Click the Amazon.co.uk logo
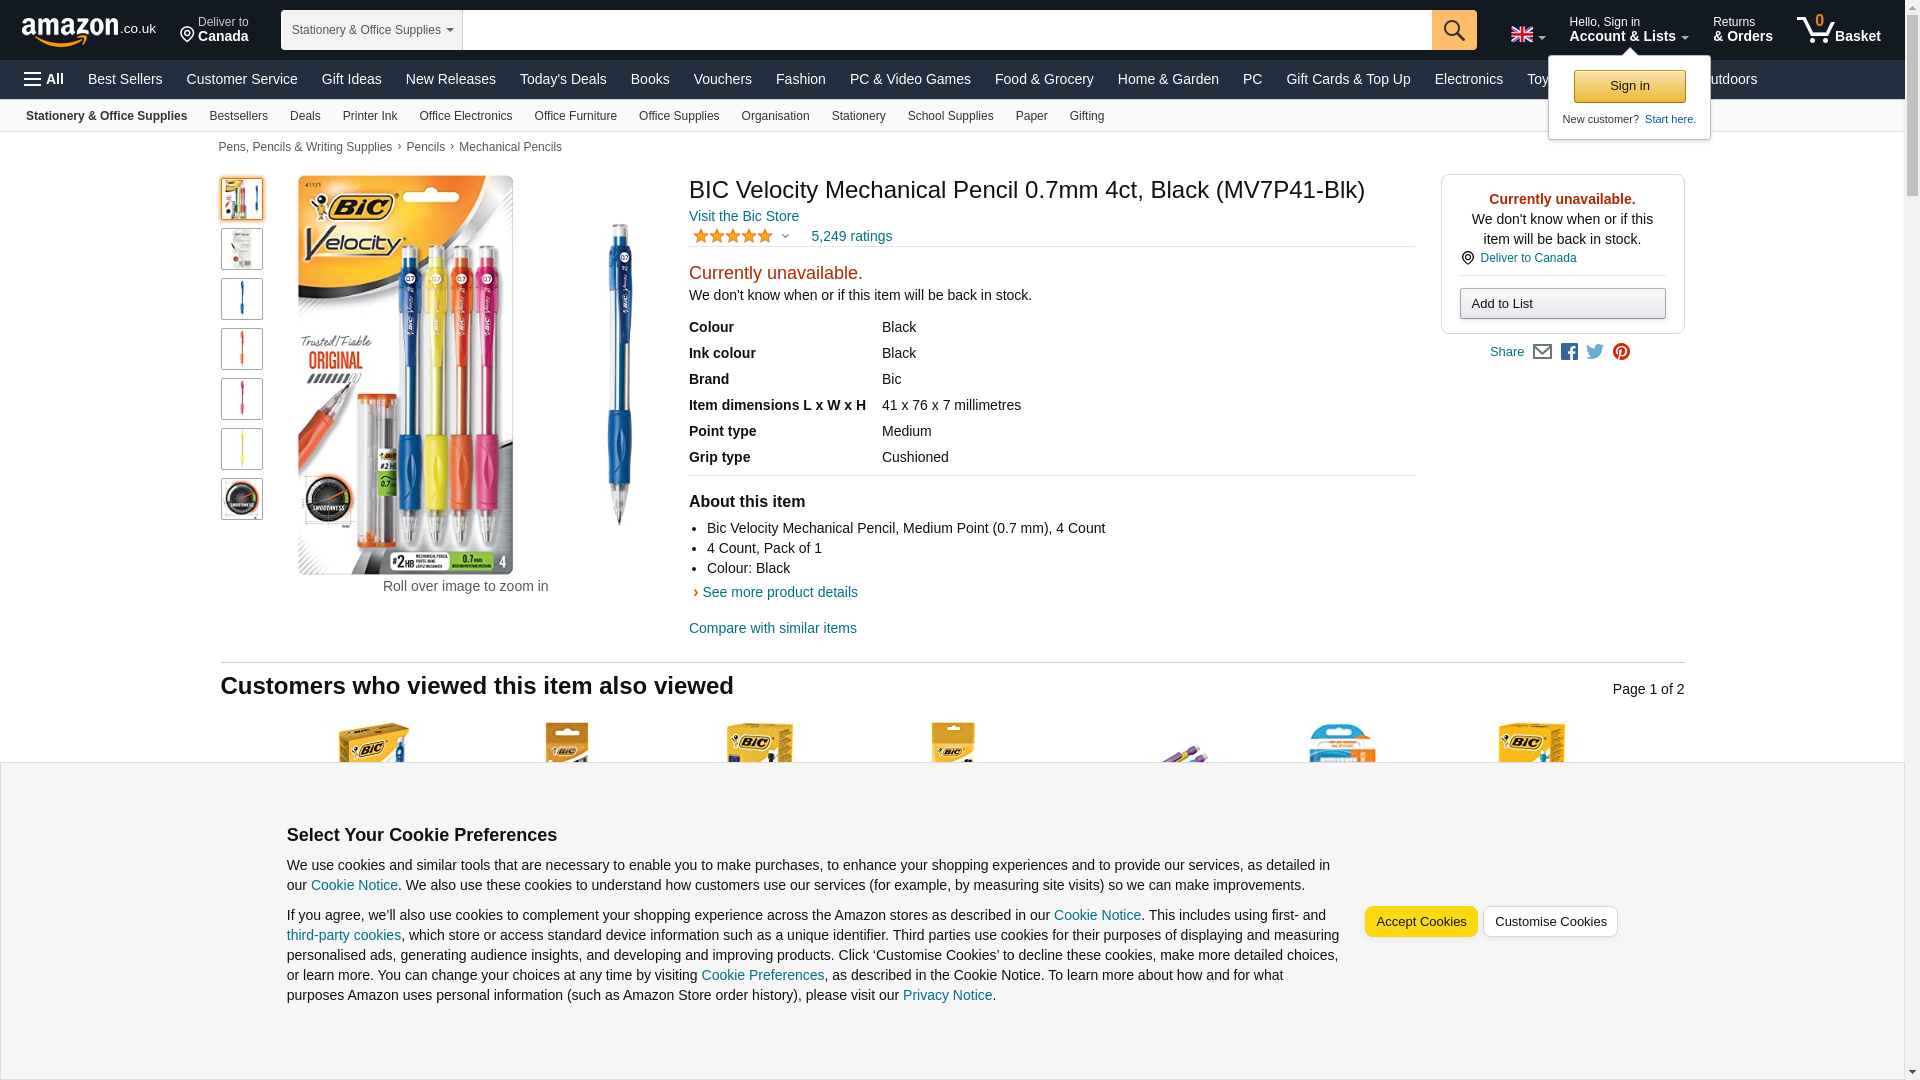This screenshot has height=1080, width=1920. tap(88, 30)
